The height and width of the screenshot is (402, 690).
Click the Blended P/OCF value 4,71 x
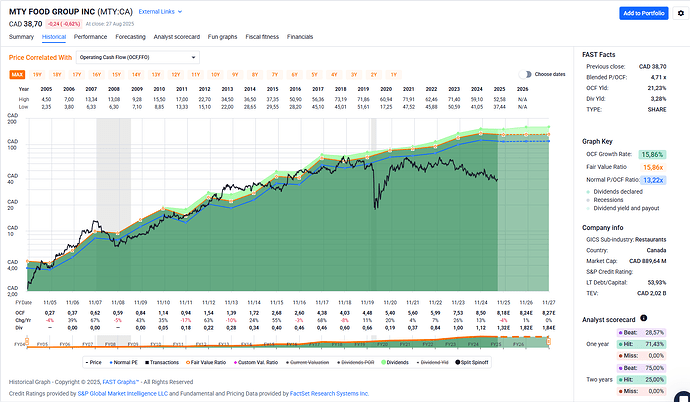pos(657,77)
